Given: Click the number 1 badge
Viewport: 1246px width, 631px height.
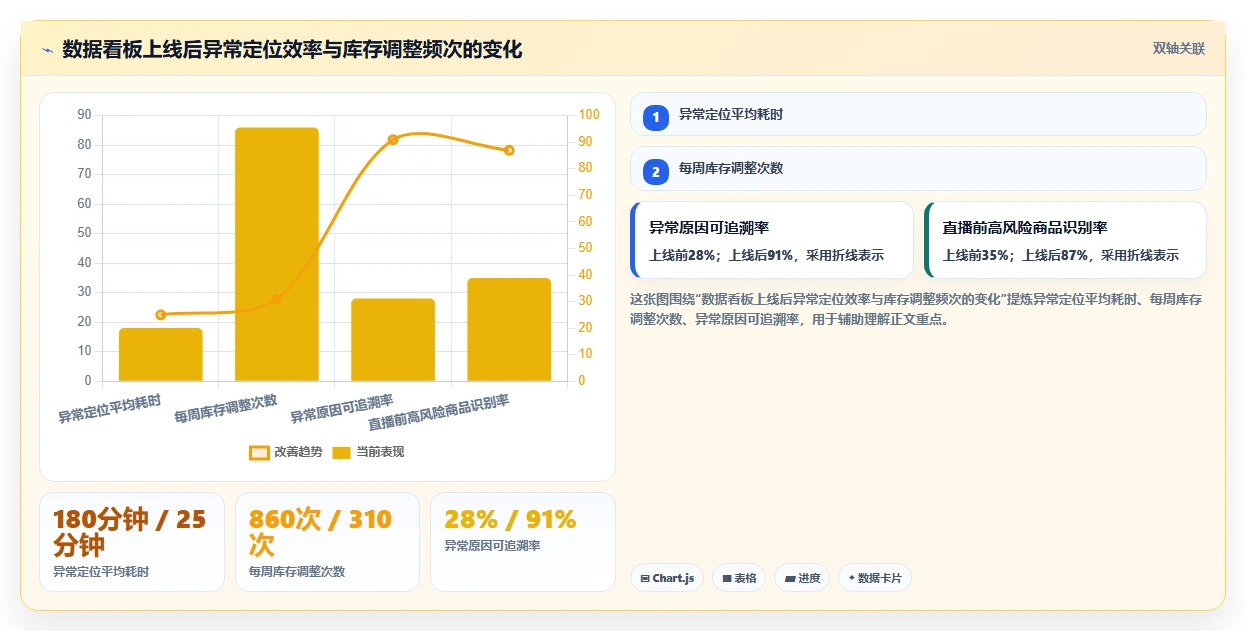Looking at the screenshot, I should 656,118.
